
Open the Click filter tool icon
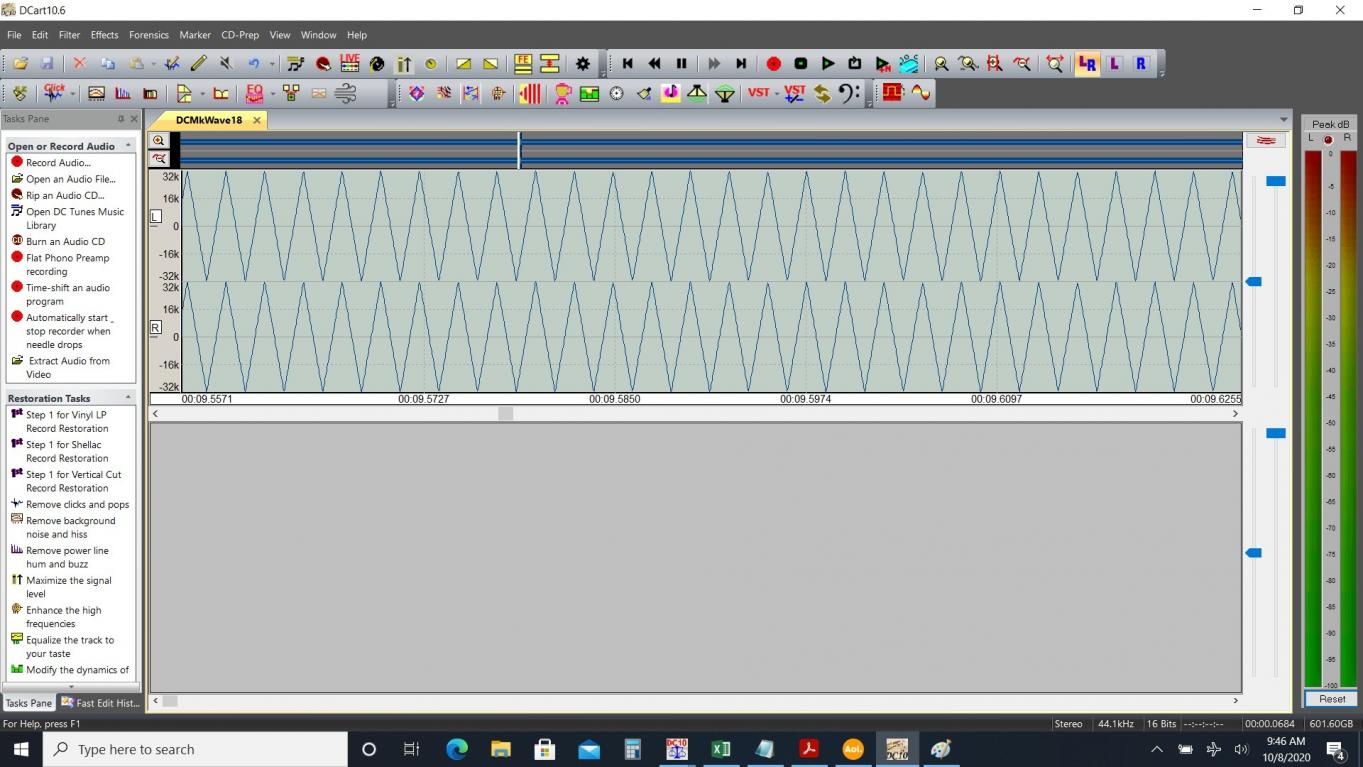pyautogui.click(x=54, y=93)
